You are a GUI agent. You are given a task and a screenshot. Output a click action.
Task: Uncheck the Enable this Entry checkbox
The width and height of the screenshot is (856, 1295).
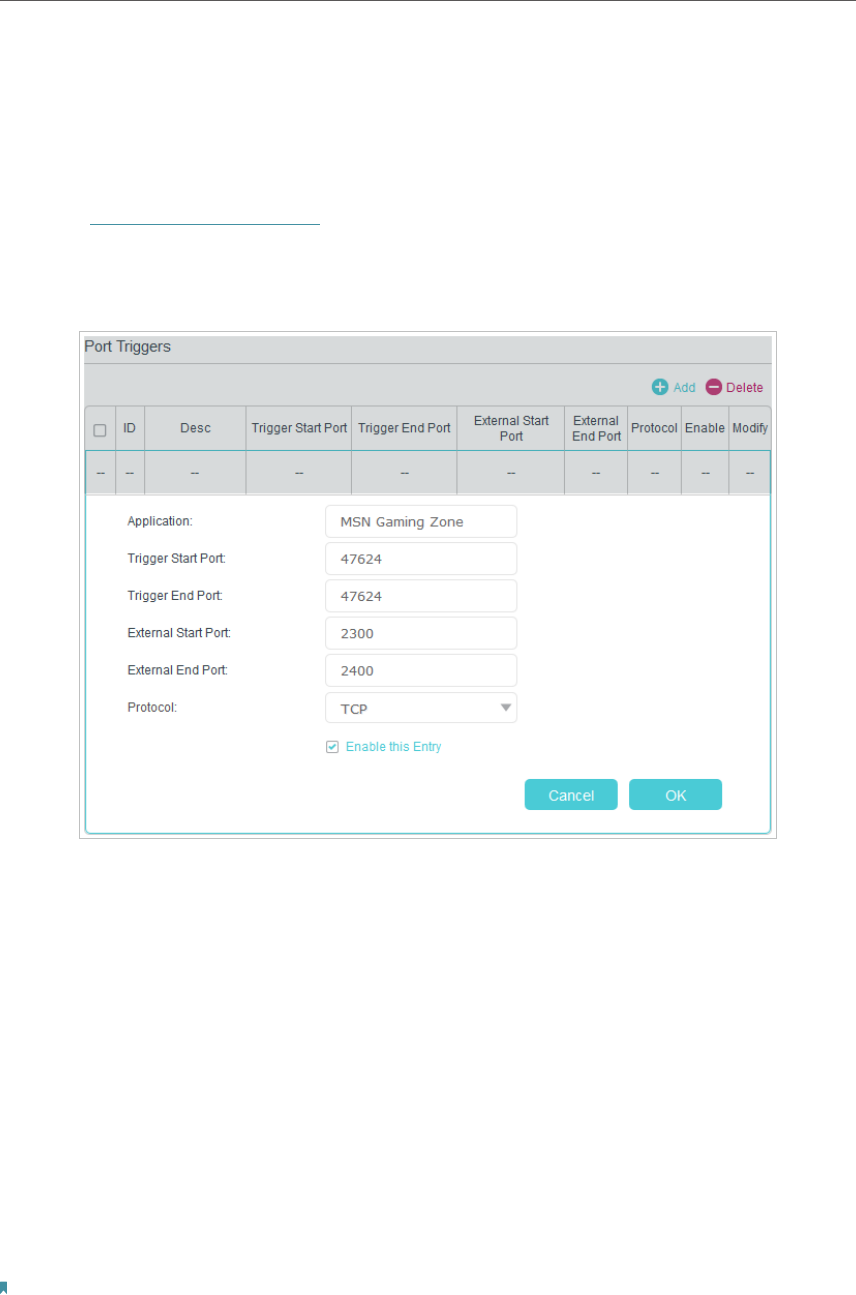click(x=332, y=747)
